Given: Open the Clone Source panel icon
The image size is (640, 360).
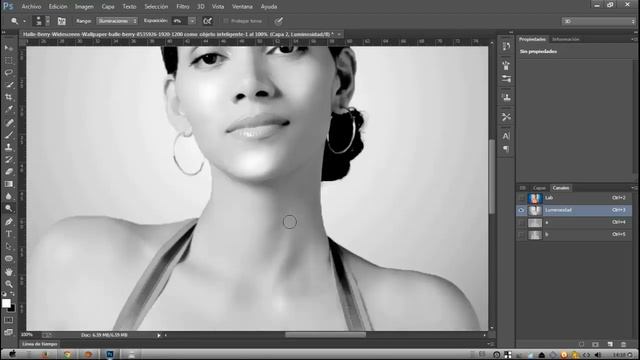Looking at the screenshot, I should coord(506,97).
